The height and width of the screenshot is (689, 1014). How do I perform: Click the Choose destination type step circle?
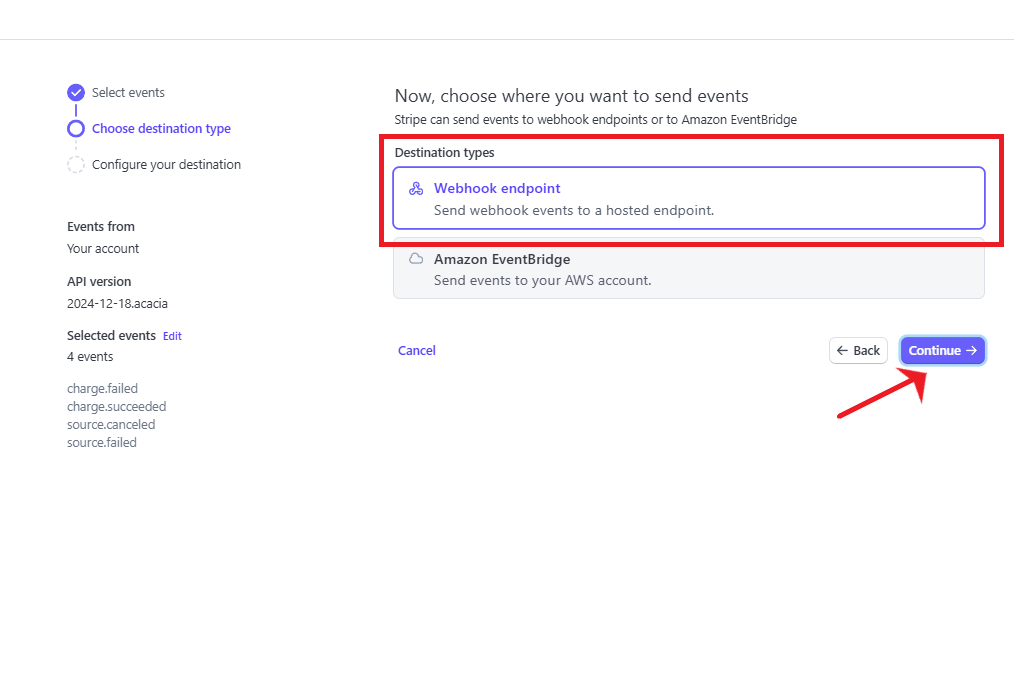pyautogui.click(x=76, y=129)
